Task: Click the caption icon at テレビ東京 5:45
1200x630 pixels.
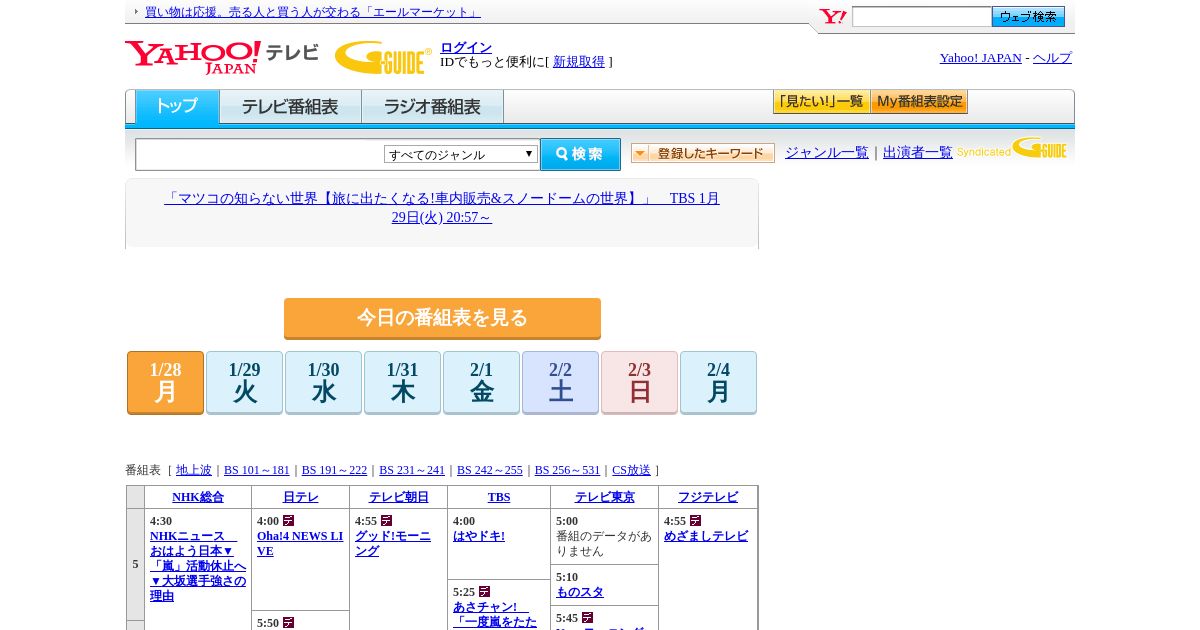Action: click(587, 618)
